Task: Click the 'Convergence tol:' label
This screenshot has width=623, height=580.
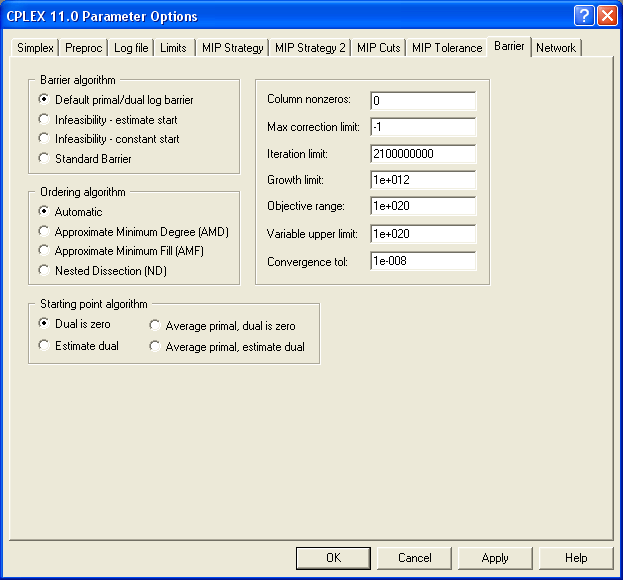Action: click(308, 262)
